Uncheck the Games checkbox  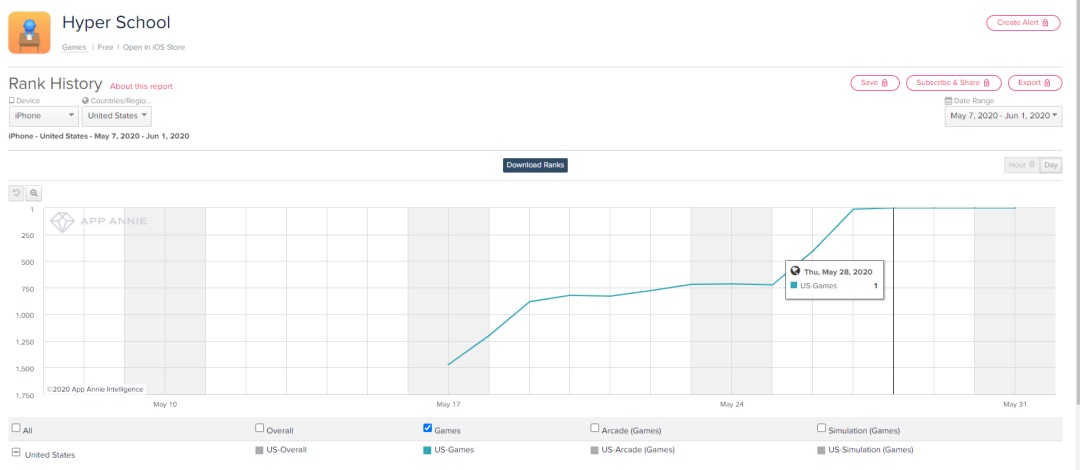(428, 428)
